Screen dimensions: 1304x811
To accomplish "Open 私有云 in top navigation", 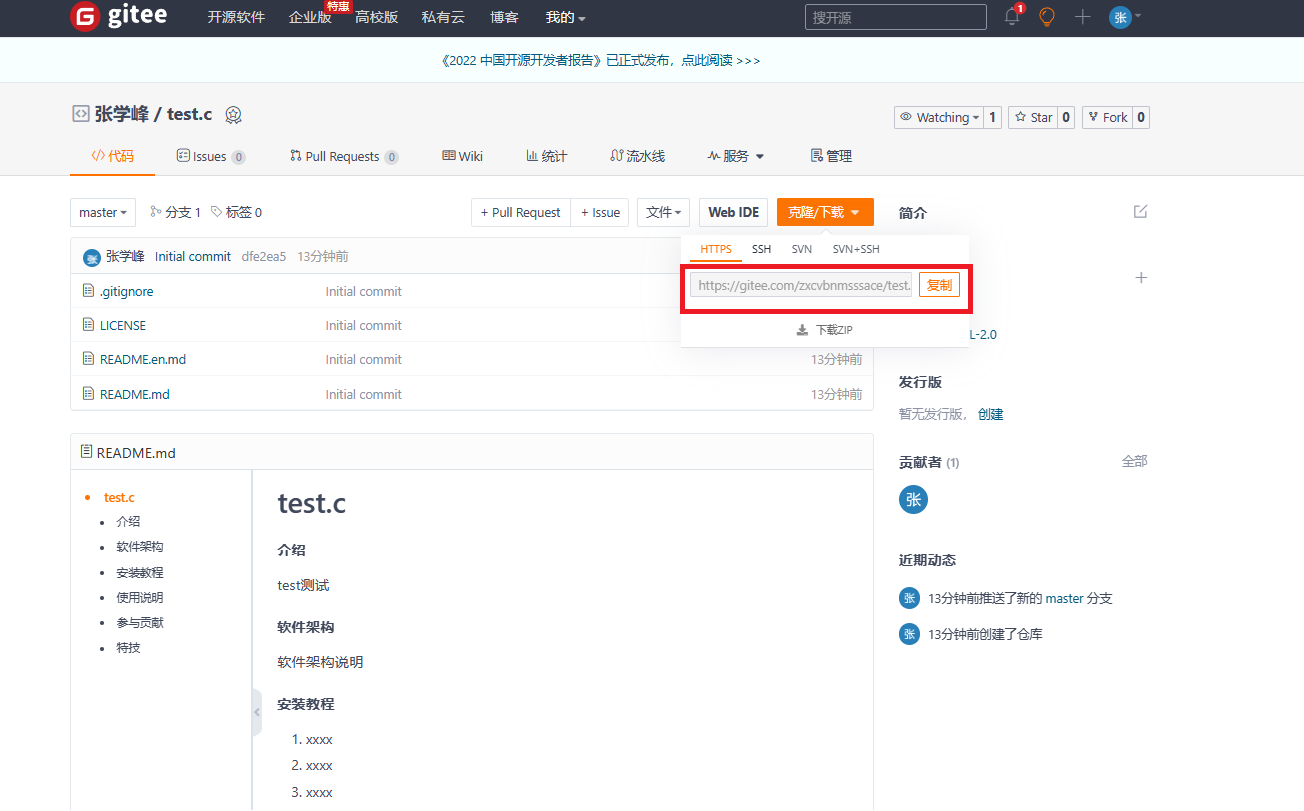I will (443, 17).
